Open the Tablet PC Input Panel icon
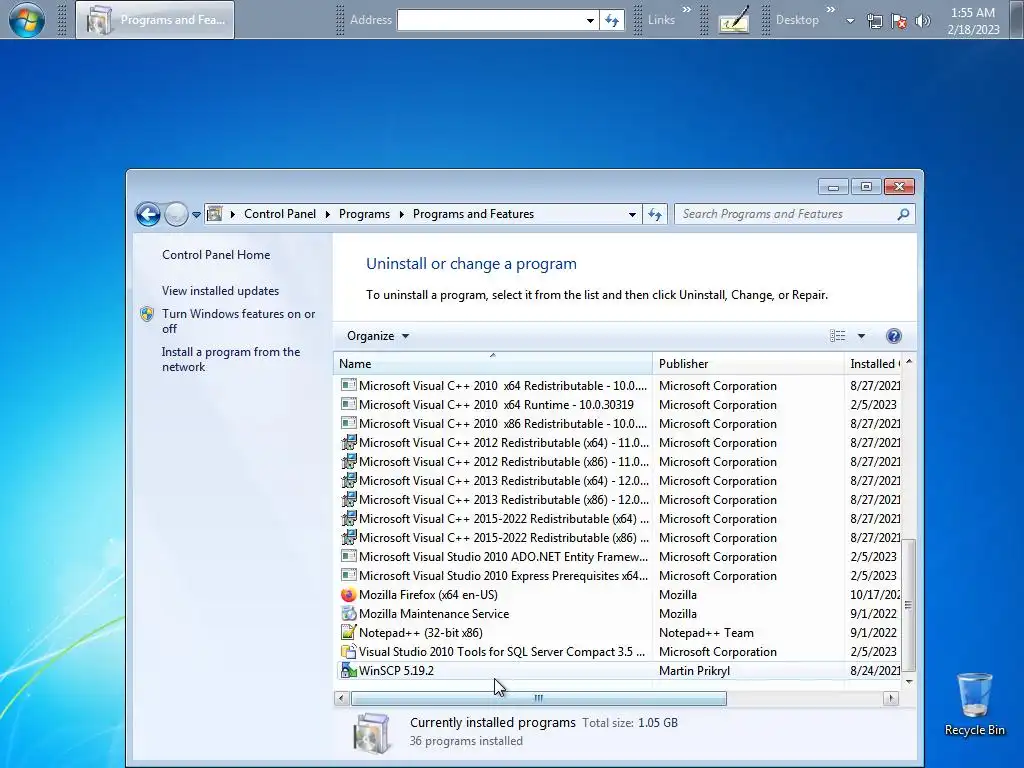The image size is (1024, 768). point(734,20)
